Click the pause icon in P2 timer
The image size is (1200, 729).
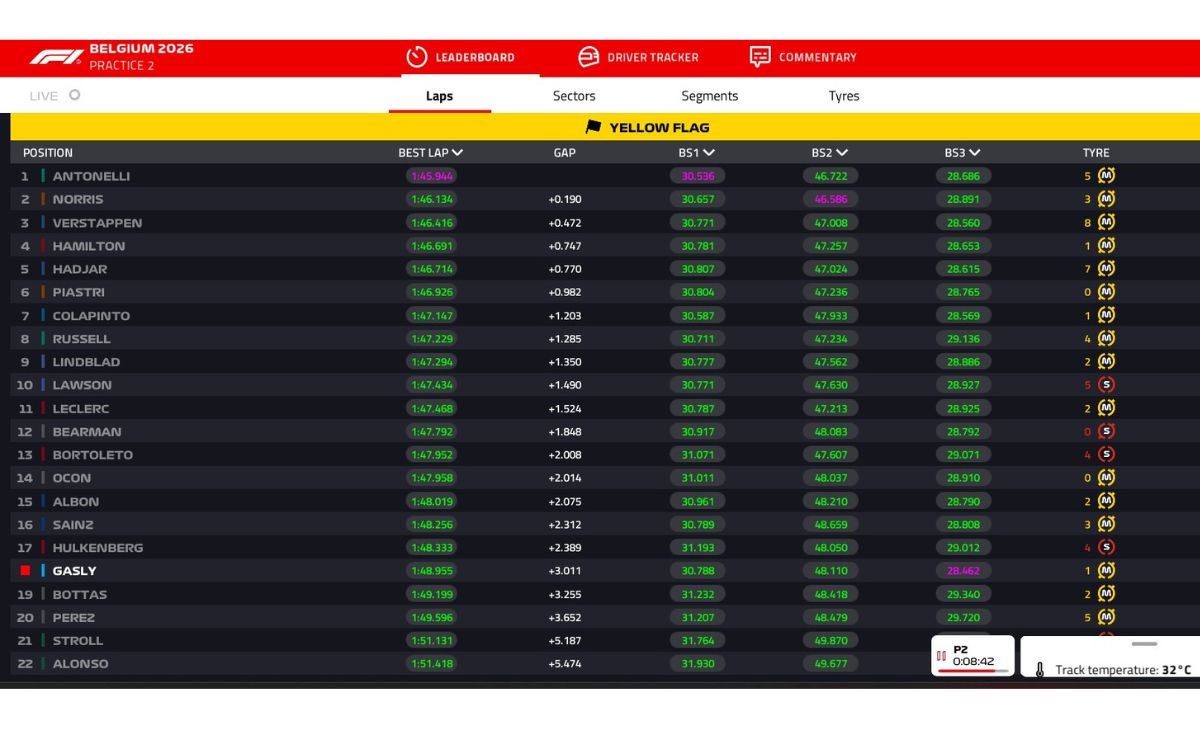(x=941, y=656)
